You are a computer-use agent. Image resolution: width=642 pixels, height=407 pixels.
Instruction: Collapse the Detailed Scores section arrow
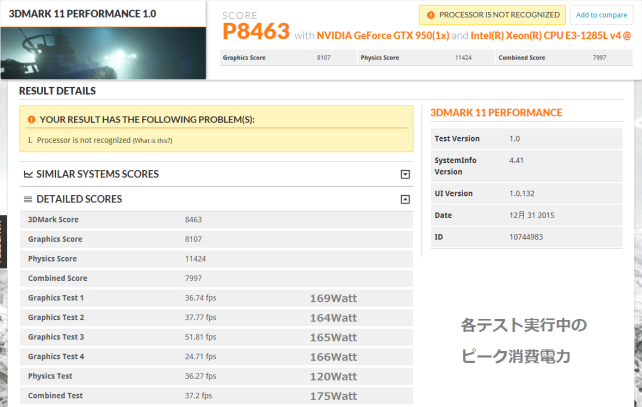click(x=405, y=199)
